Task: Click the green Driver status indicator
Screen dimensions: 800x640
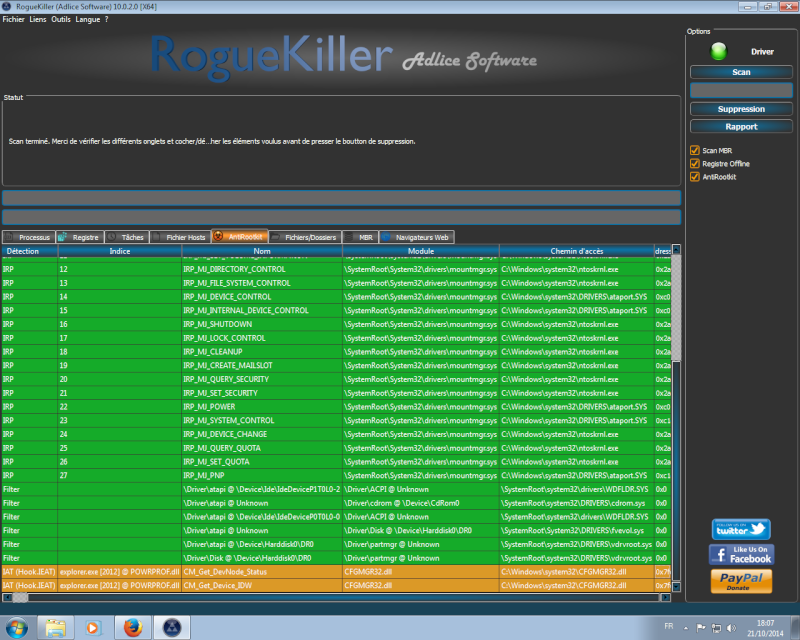Action: 718,51
